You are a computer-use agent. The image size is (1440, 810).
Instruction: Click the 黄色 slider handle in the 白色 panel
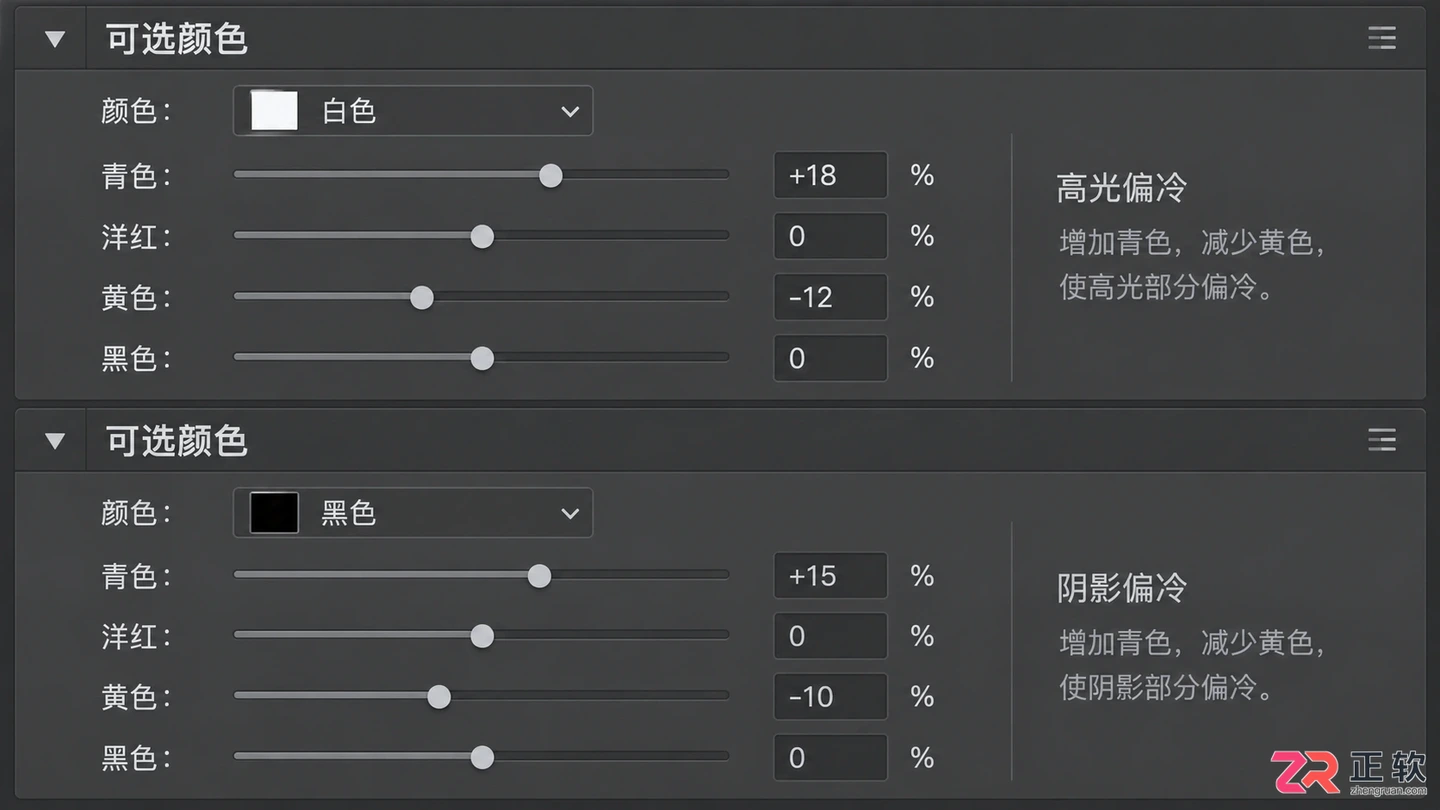(x=422, y=298)
